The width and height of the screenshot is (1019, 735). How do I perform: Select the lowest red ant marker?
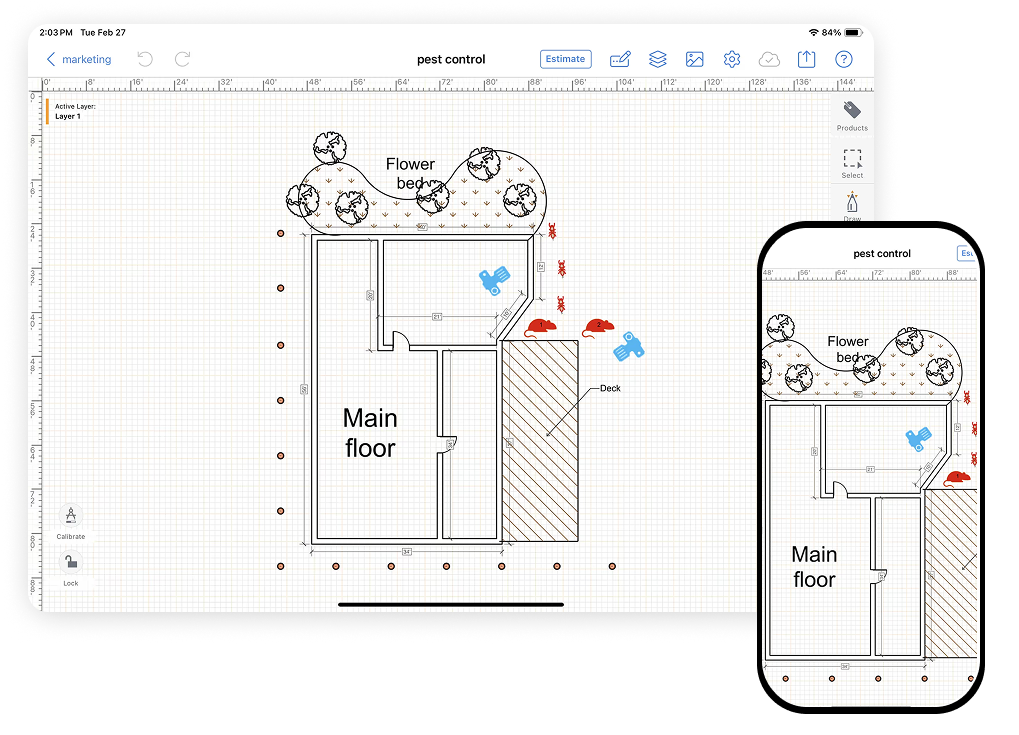[x=561, y=304]
